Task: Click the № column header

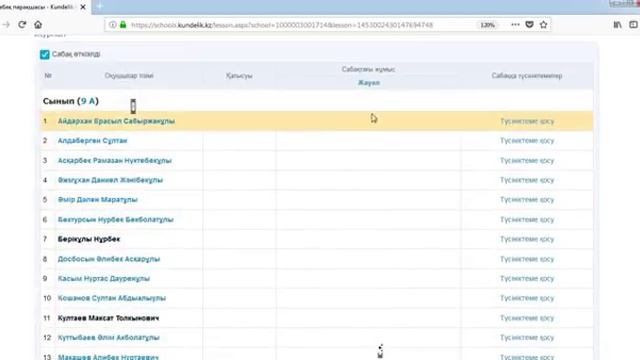Action: pyautogui.click(x=48, y=76)
